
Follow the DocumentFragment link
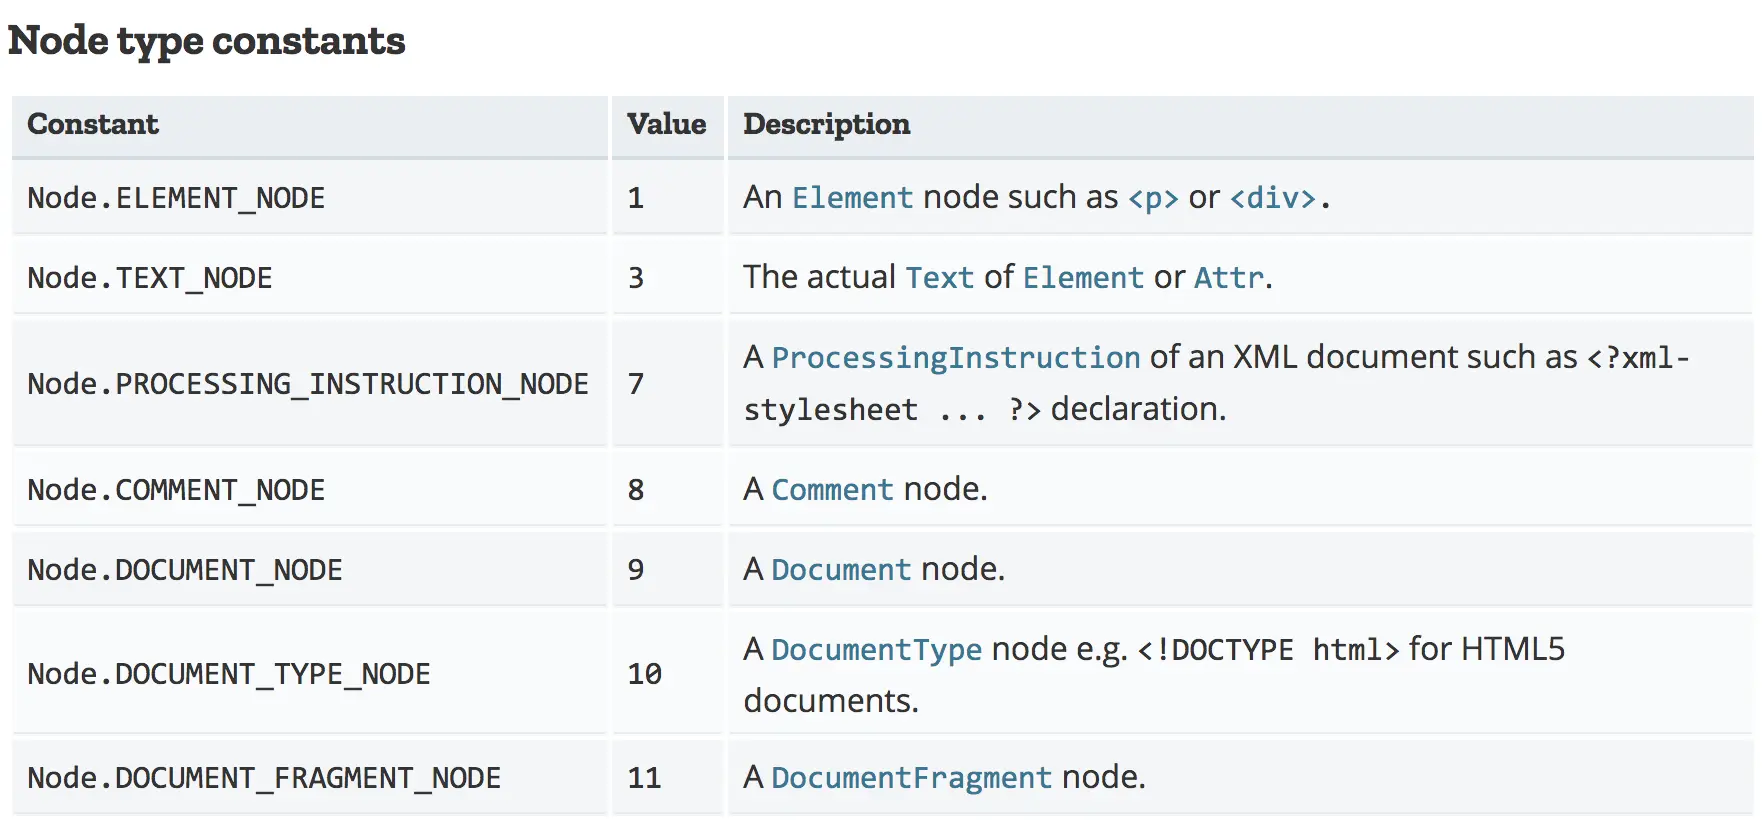(x=911, y=778)
